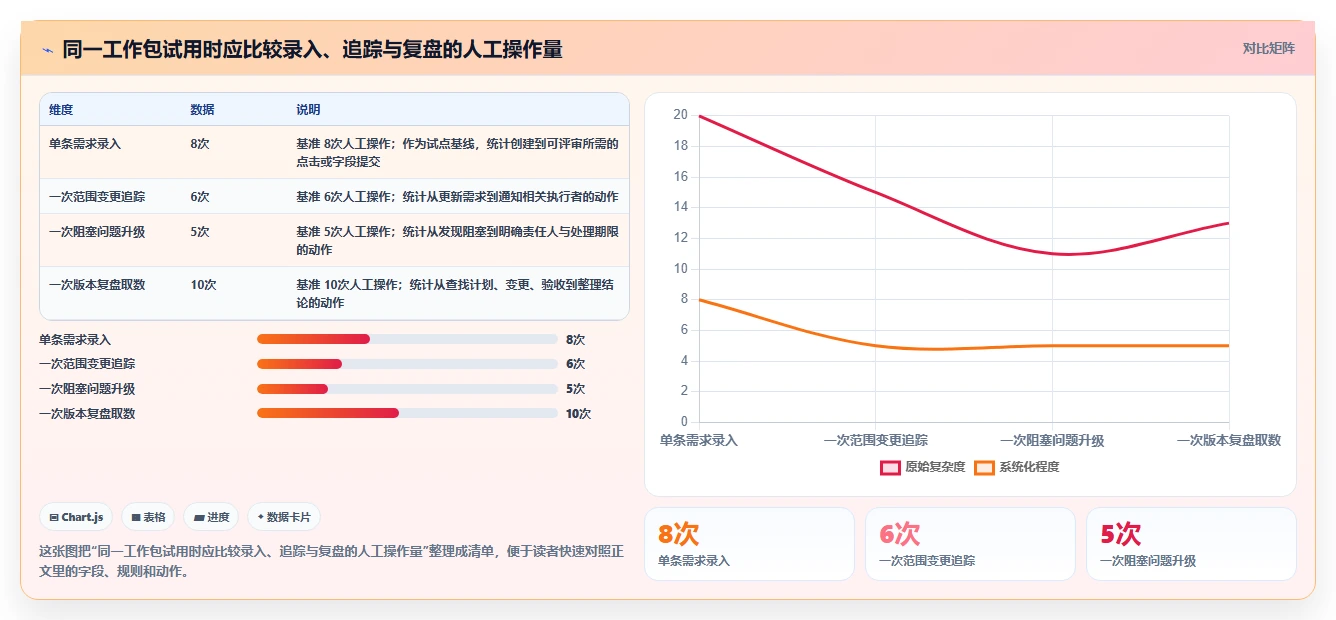Screen dimensions: 1336x620
Task: Click chart x-axis label 单条需求录入
Action: [x=699, y=440]
